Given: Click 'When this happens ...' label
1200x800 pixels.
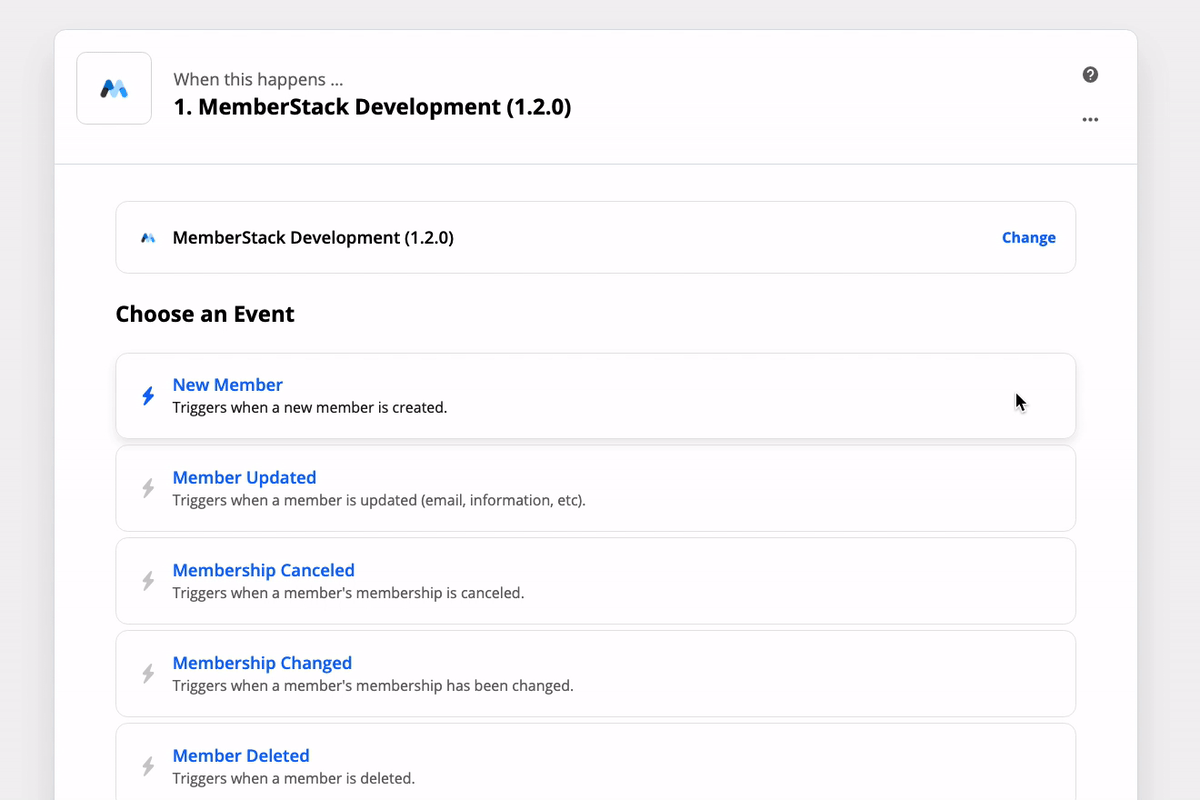Looking at the screenshot, I should tap(258, 80).
